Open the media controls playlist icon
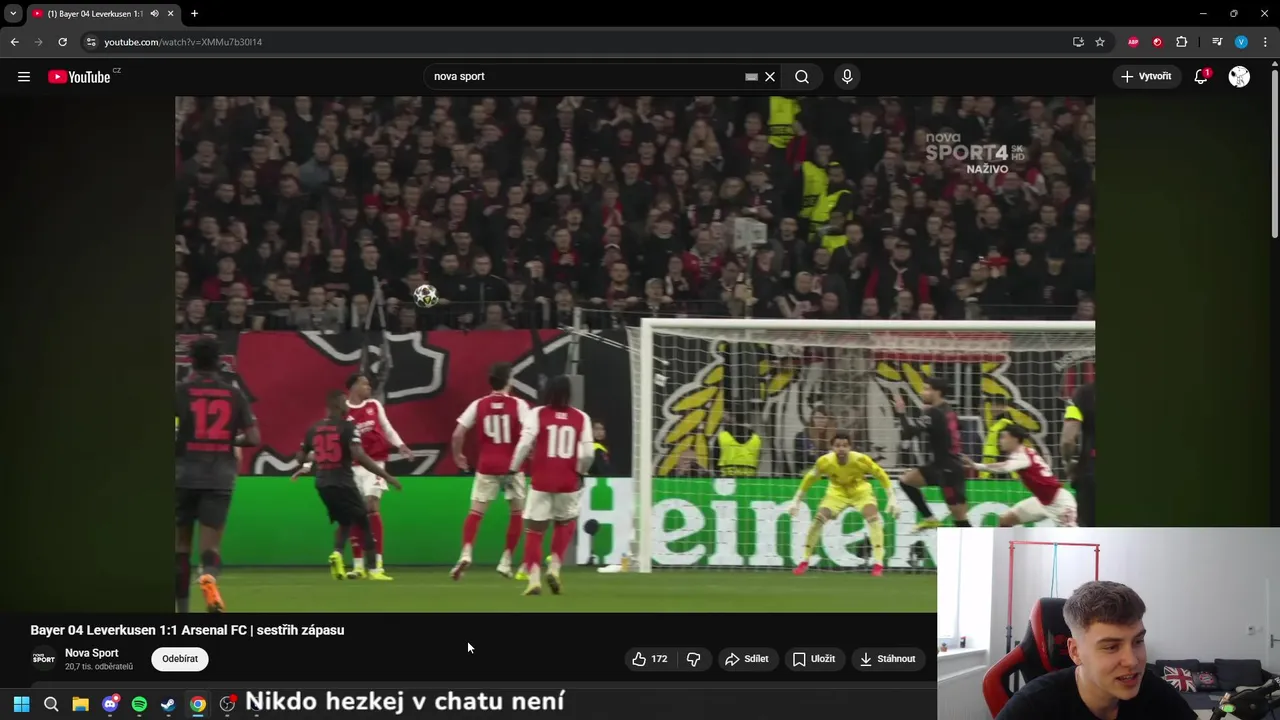This screenshot has width=1280, height=720. tap(1217, 42)
